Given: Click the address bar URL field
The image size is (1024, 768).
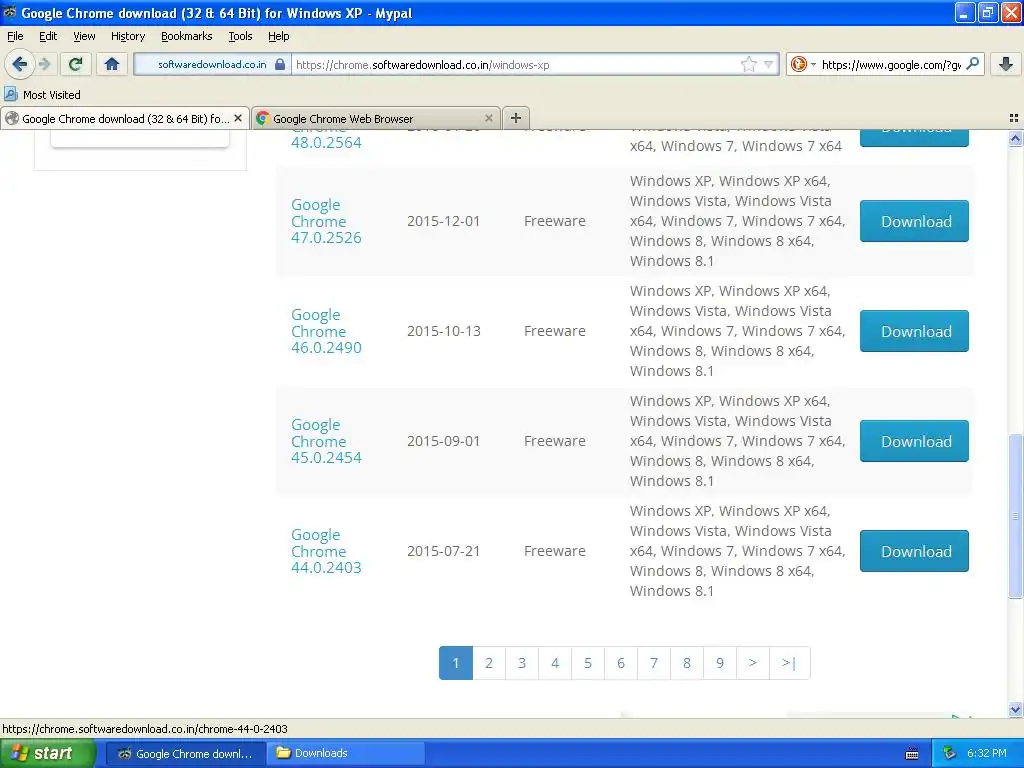Looking at the screenshot, I should (516, 64).
